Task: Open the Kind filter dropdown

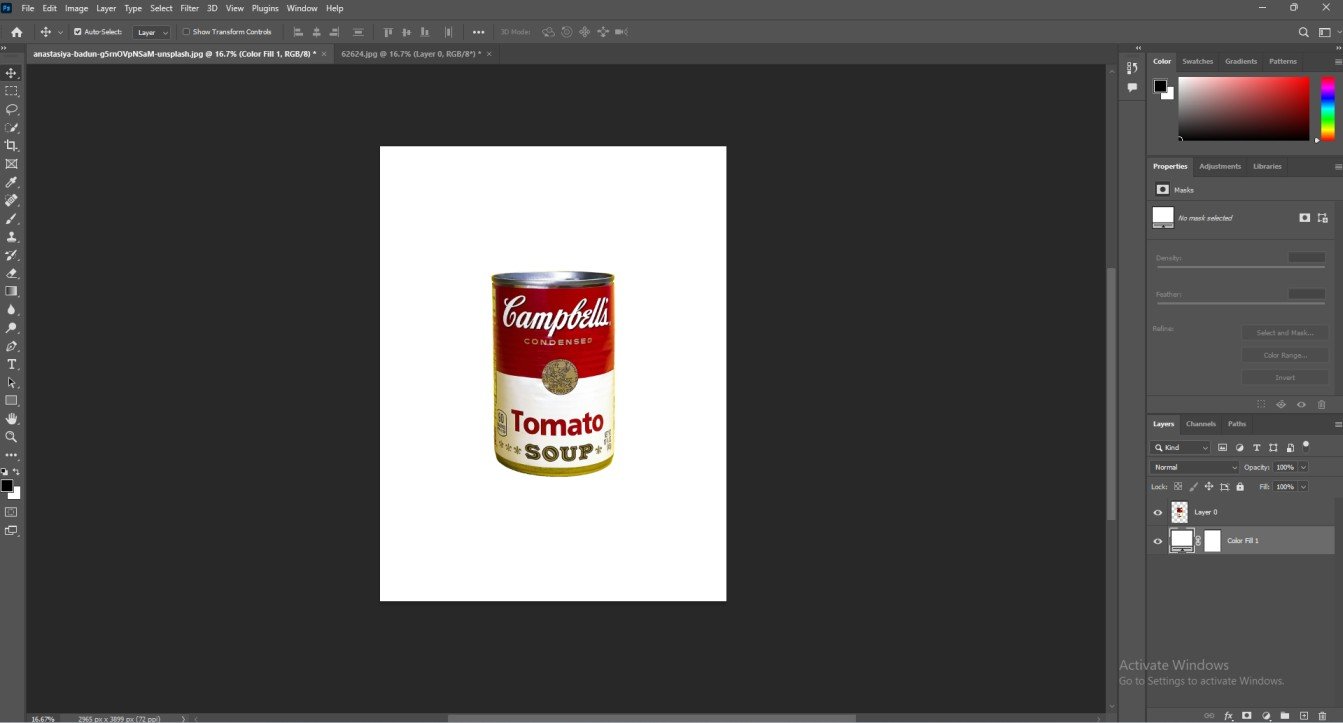Action: tap(1180, 448)
